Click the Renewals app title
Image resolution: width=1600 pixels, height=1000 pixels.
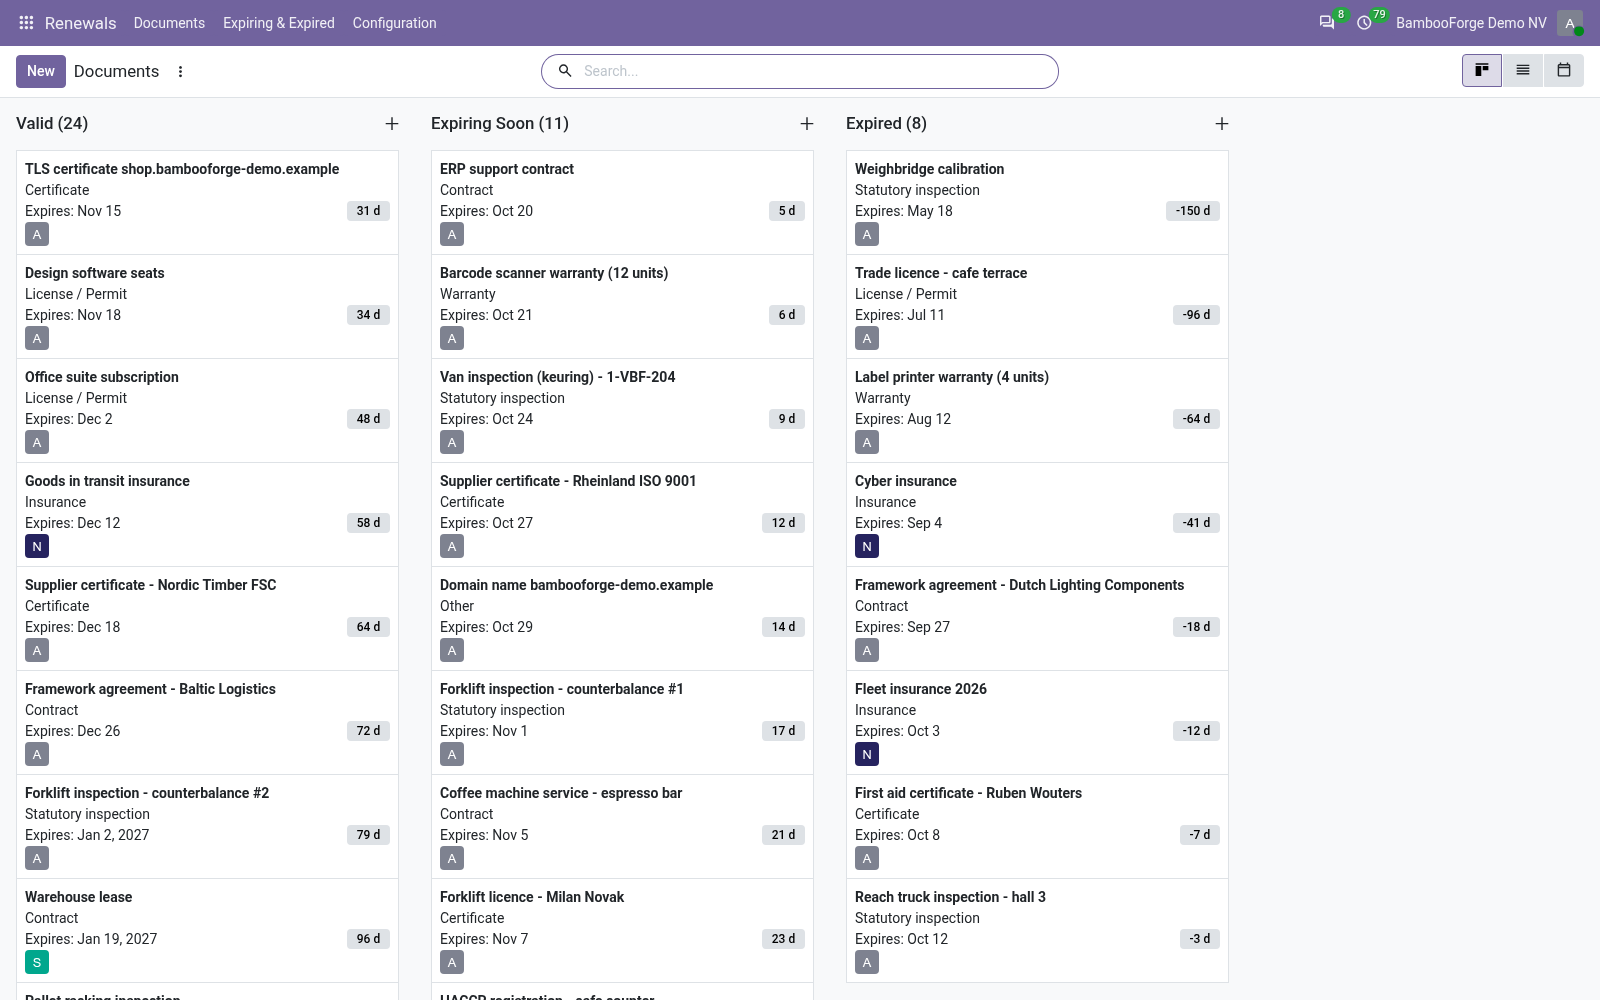[80, 22]
